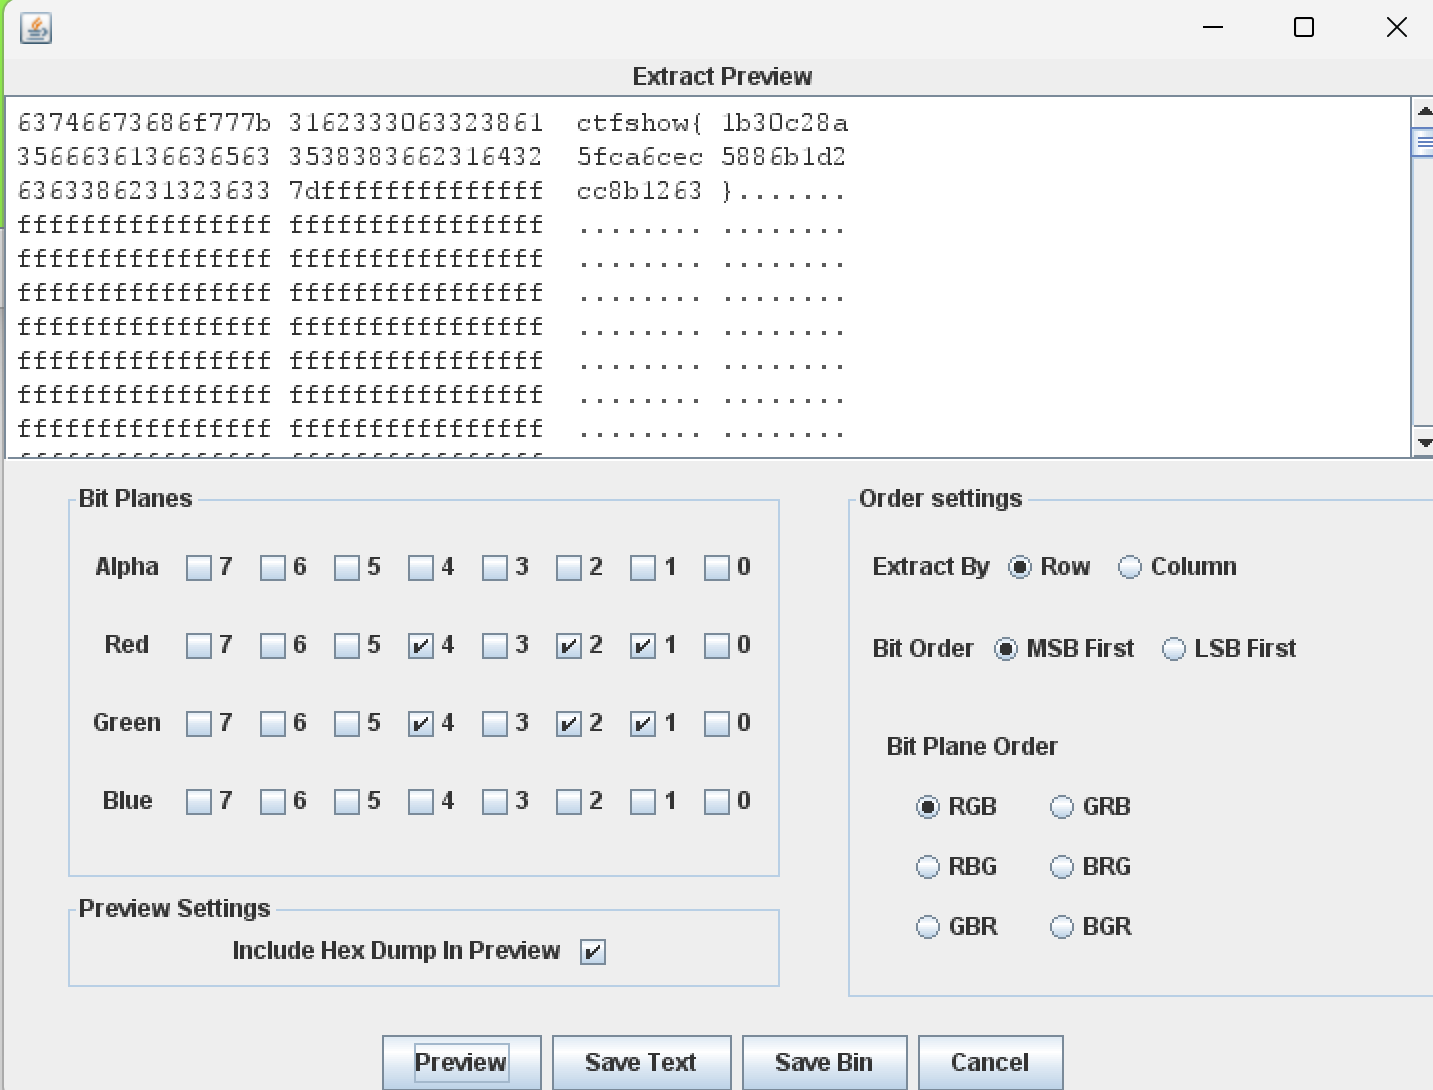Uncheck Green bit plane 2
The width and height of the screenshot is (1433, 1090).
point(569,724)
